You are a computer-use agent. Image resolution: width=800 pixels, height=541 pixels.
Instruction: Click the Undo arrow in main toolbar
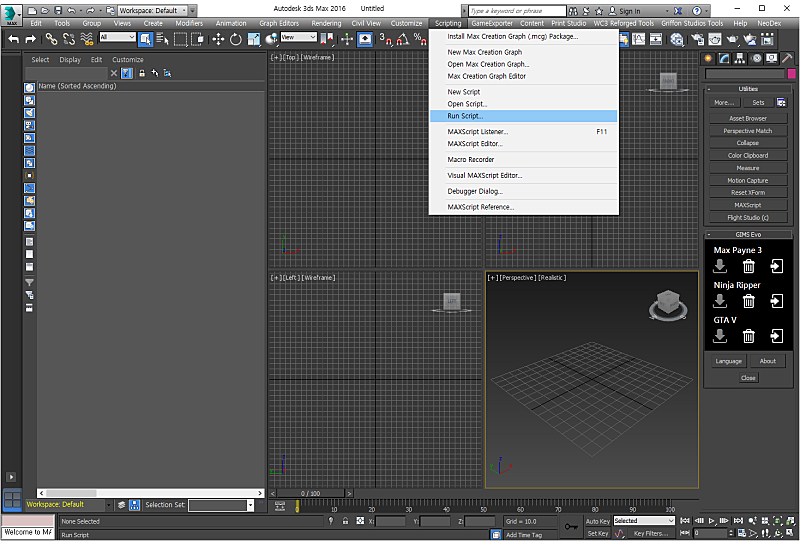point(13,39)
